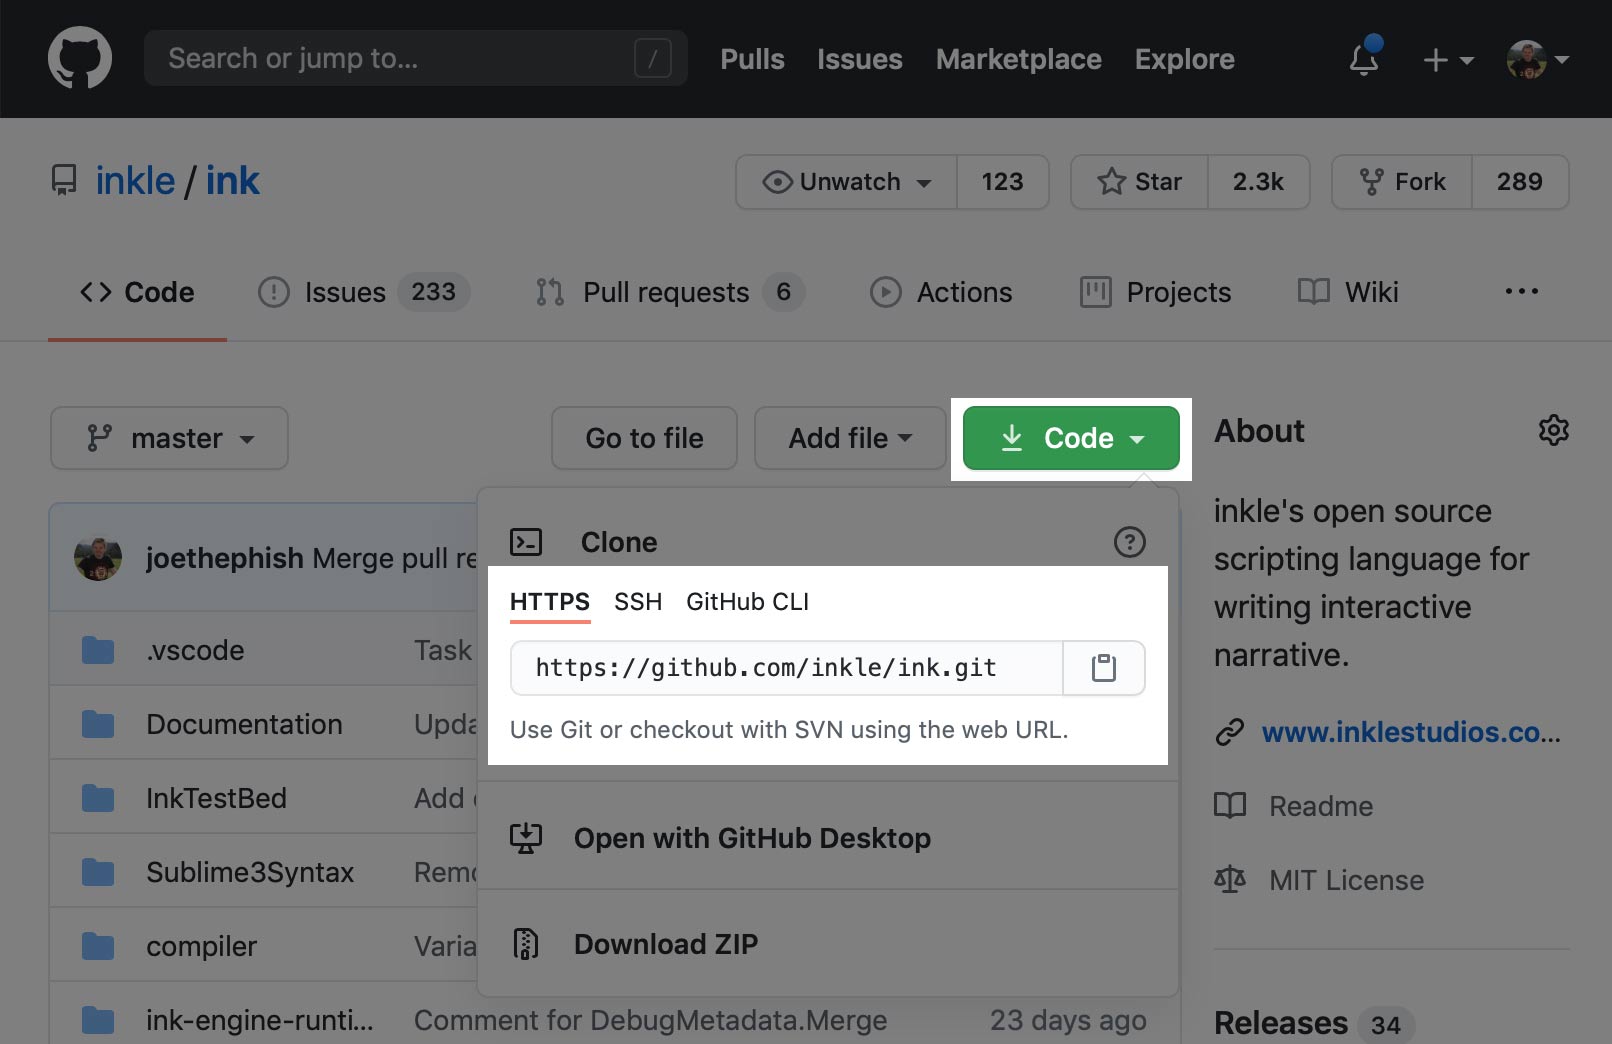Toggle the green Code download dropdown
This screenshot has height=1044, width=1612.
pyautogui.click(x=1071, y=438)
